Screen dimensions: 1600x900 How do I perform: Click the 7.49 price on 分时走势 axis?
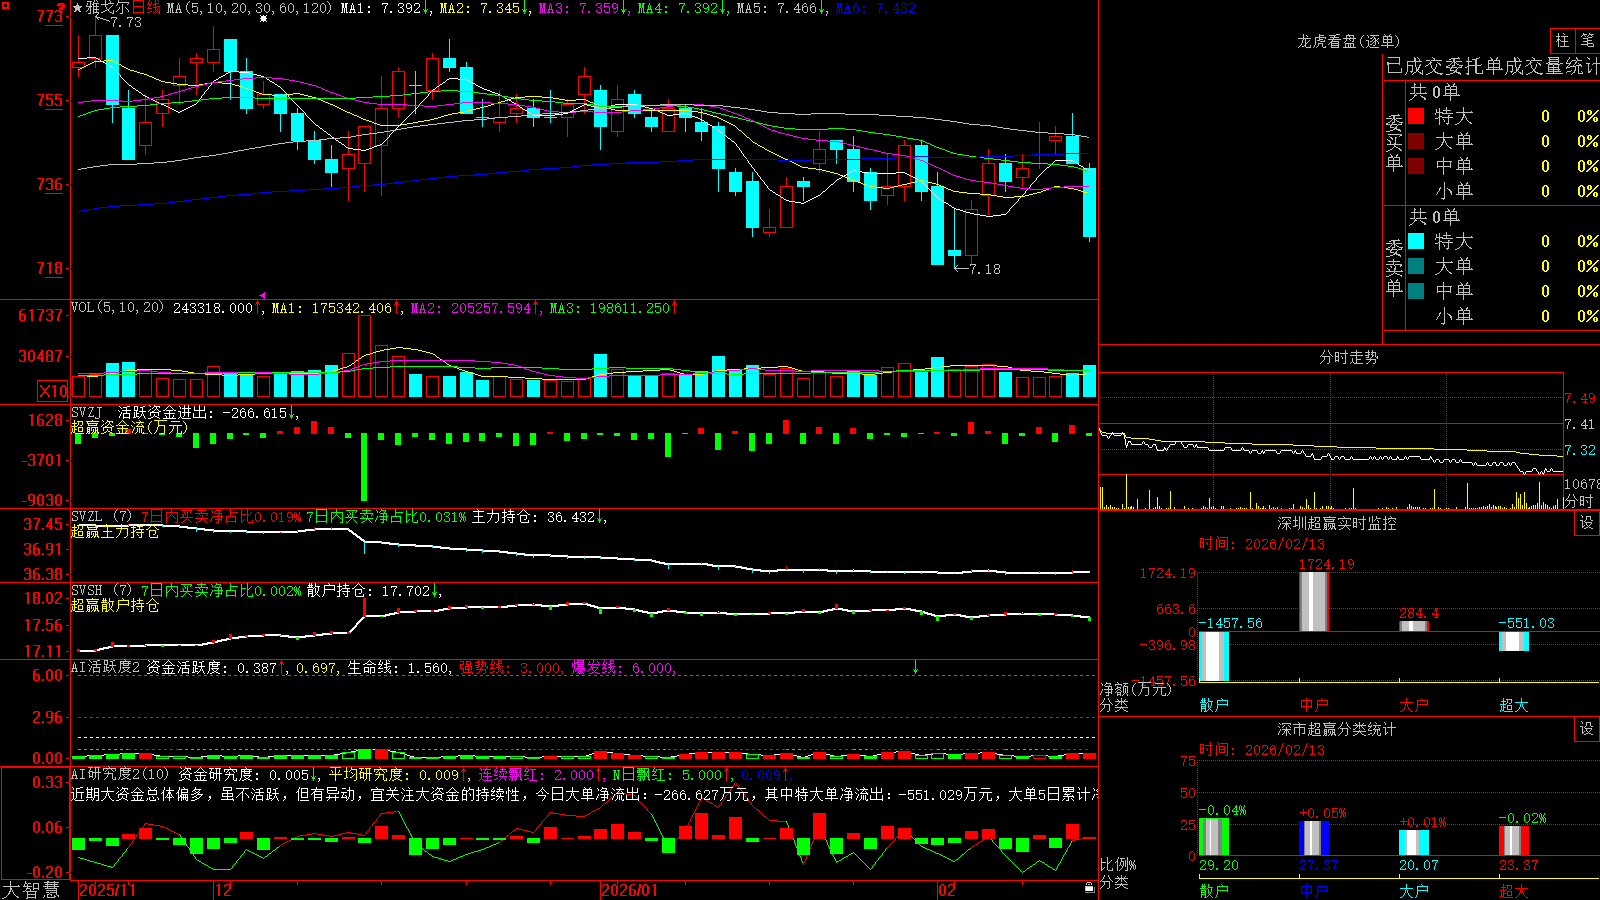click(1580, 398)
